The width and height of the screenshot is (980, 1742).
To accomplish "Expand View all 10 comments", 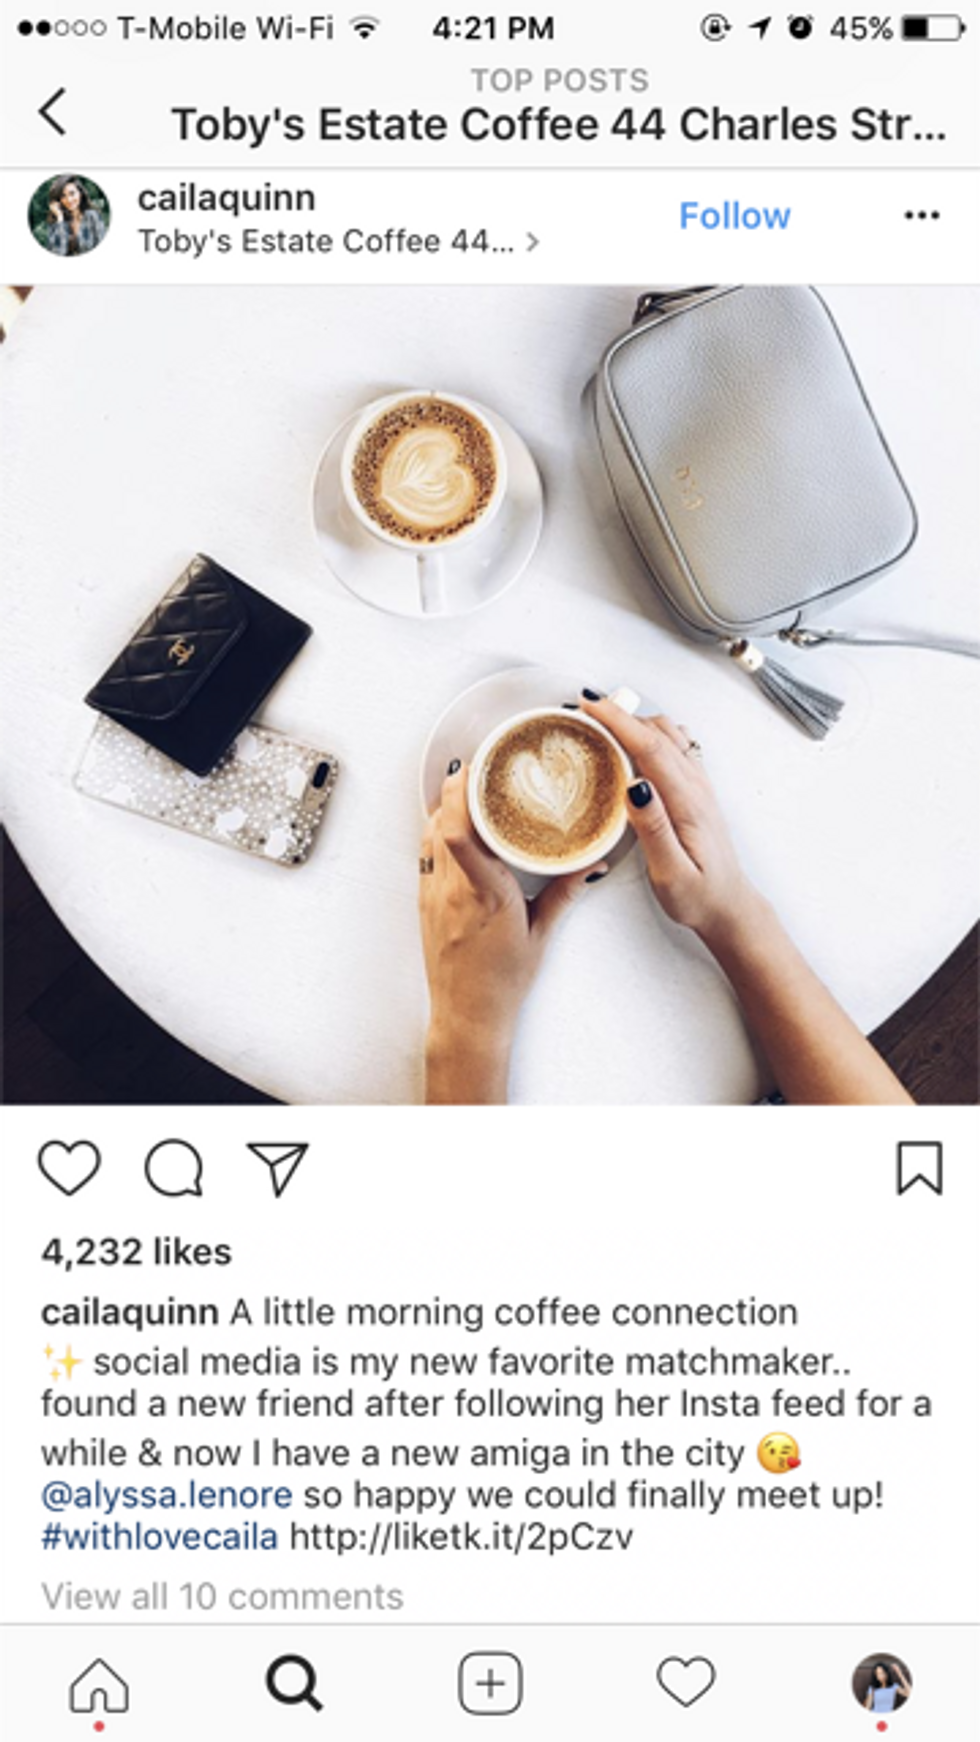I will pos(222,1596).
